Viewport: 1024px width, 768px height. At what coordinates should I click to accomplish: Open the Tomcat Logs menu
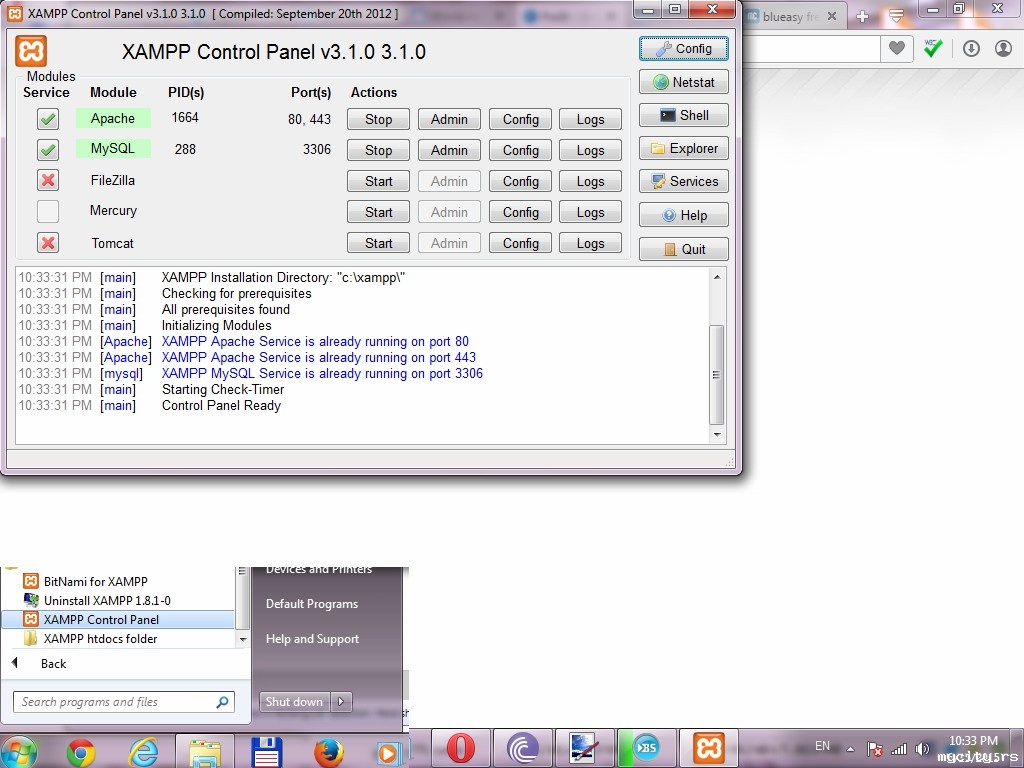pyautogui.click(x=590, y=243)
